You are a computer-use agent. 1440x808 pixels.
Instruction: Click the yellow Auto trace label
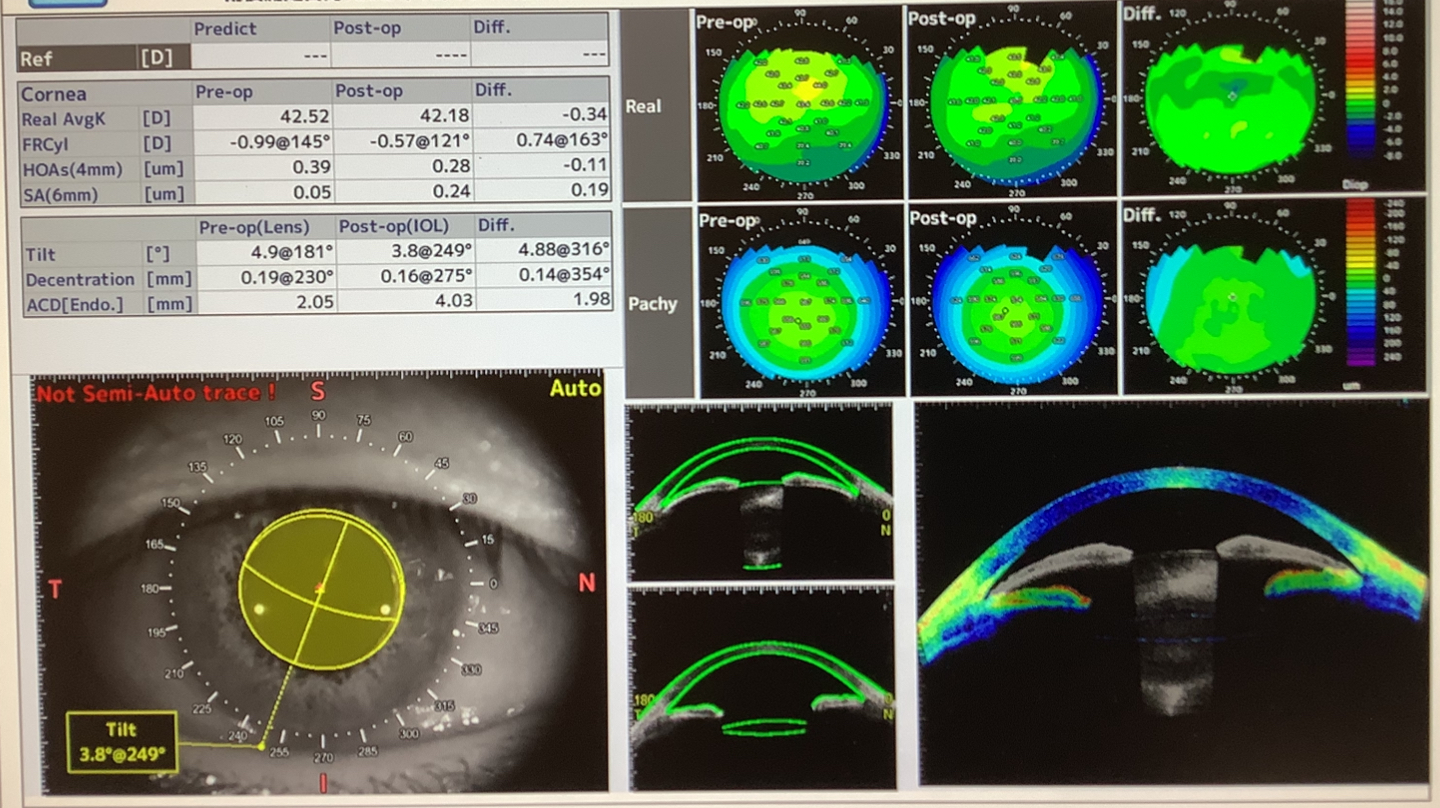[574, 388]
